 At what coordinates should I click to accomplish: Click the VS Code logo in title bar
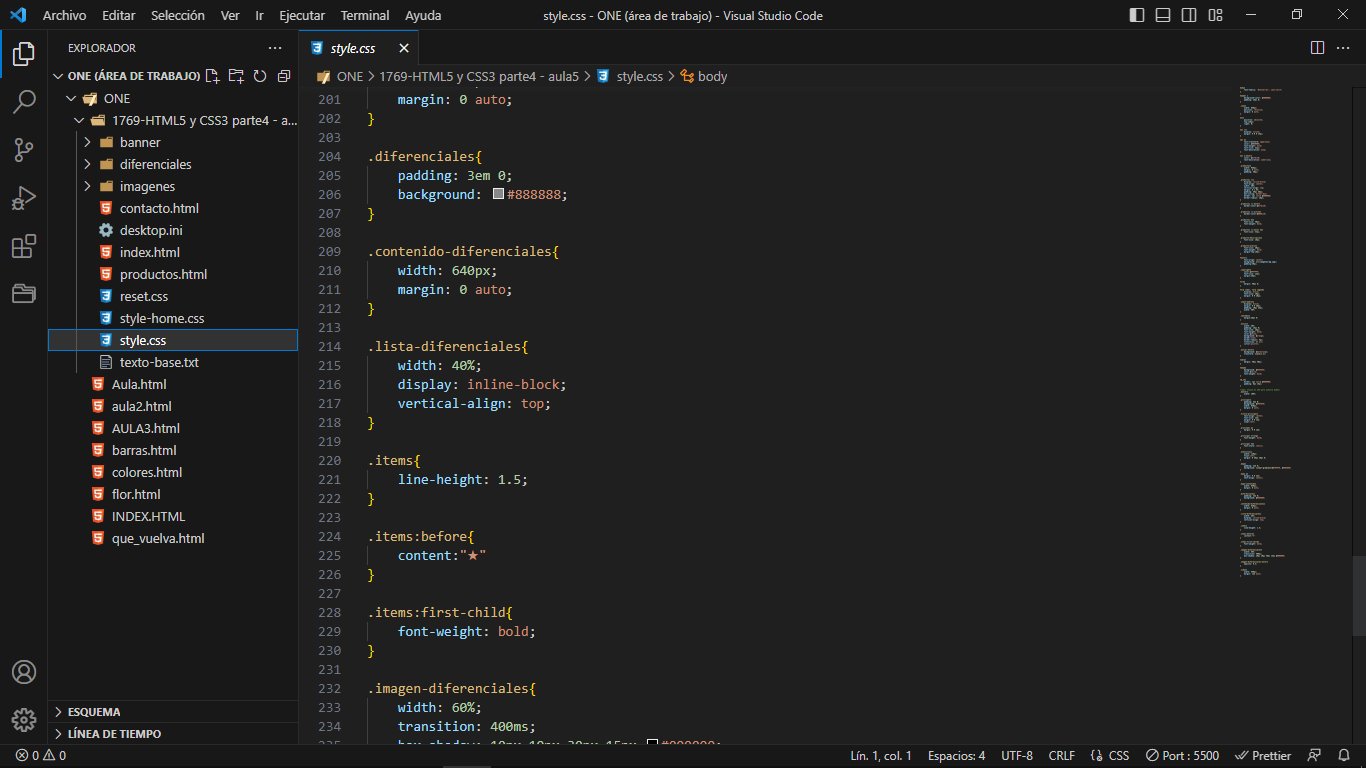[18, 15]
